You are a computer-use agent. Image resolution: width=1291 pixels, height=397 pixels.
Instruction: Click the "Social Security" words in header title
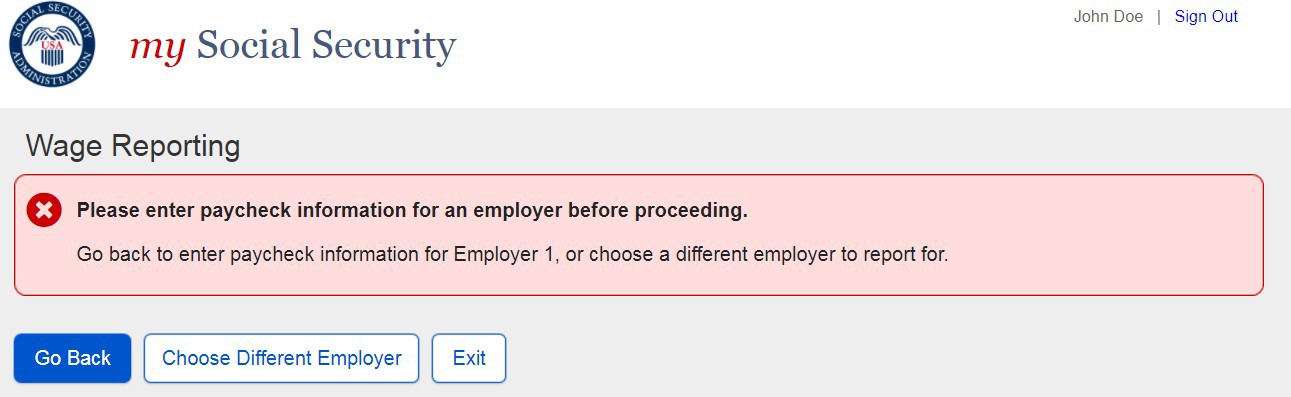click(x=326, y=46)
